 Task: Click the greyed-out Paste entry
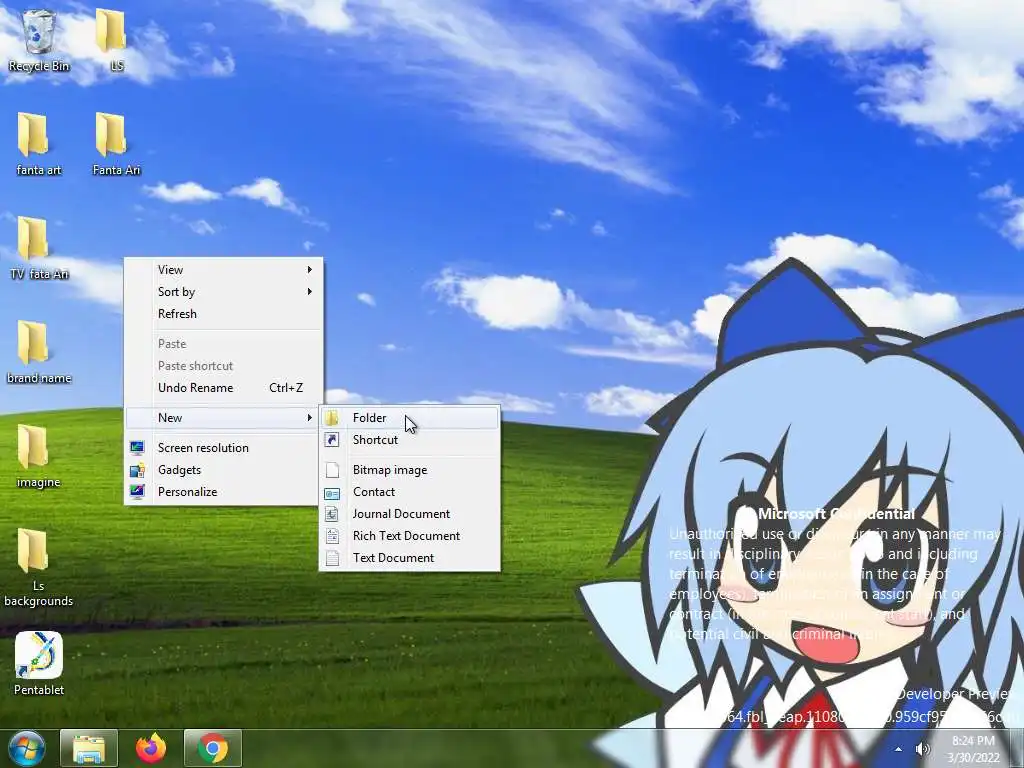click(x=223, y=344)
